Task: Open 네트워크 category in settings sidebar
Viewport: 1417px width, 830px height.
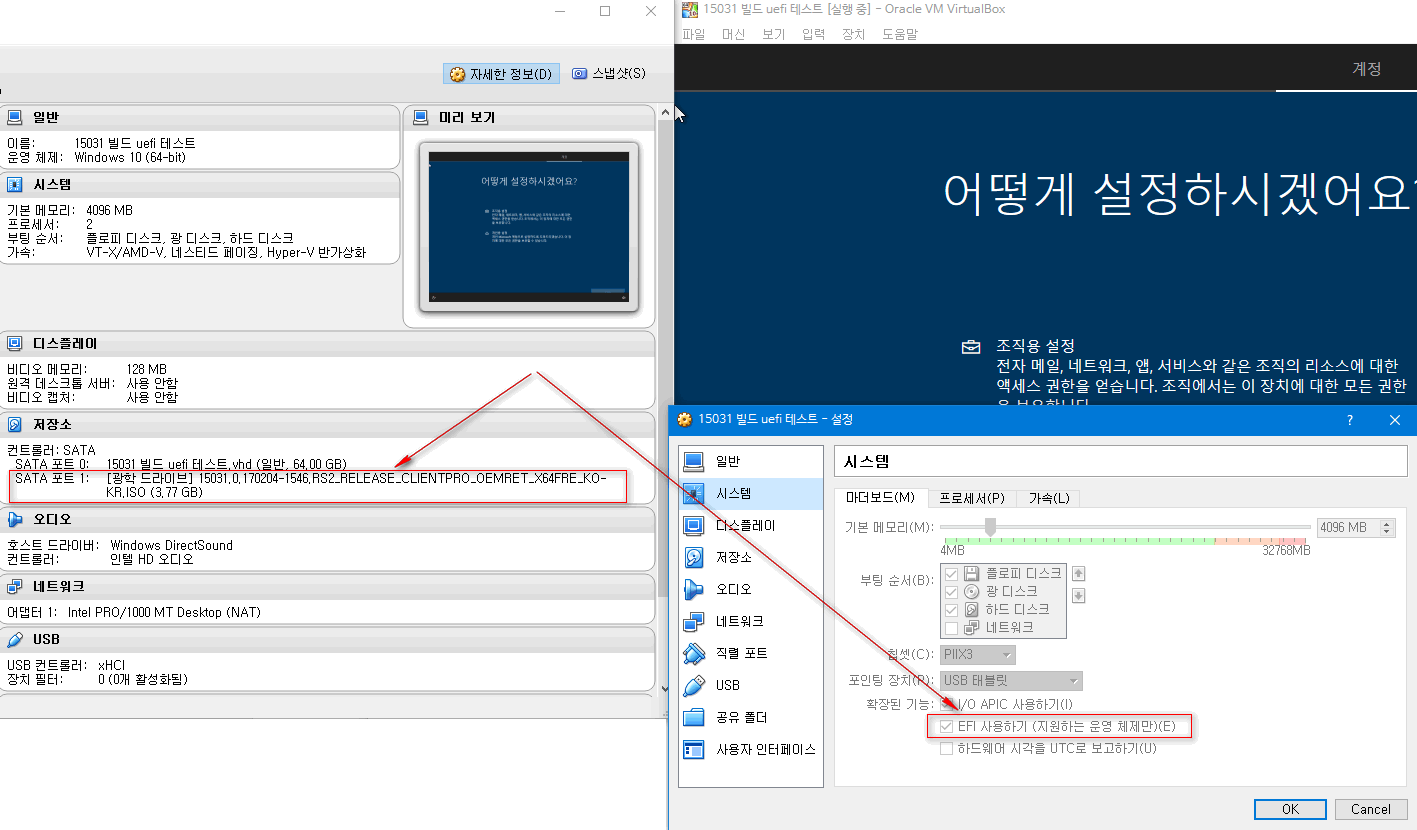Action: pyautogui.click(x=751, y=622)
